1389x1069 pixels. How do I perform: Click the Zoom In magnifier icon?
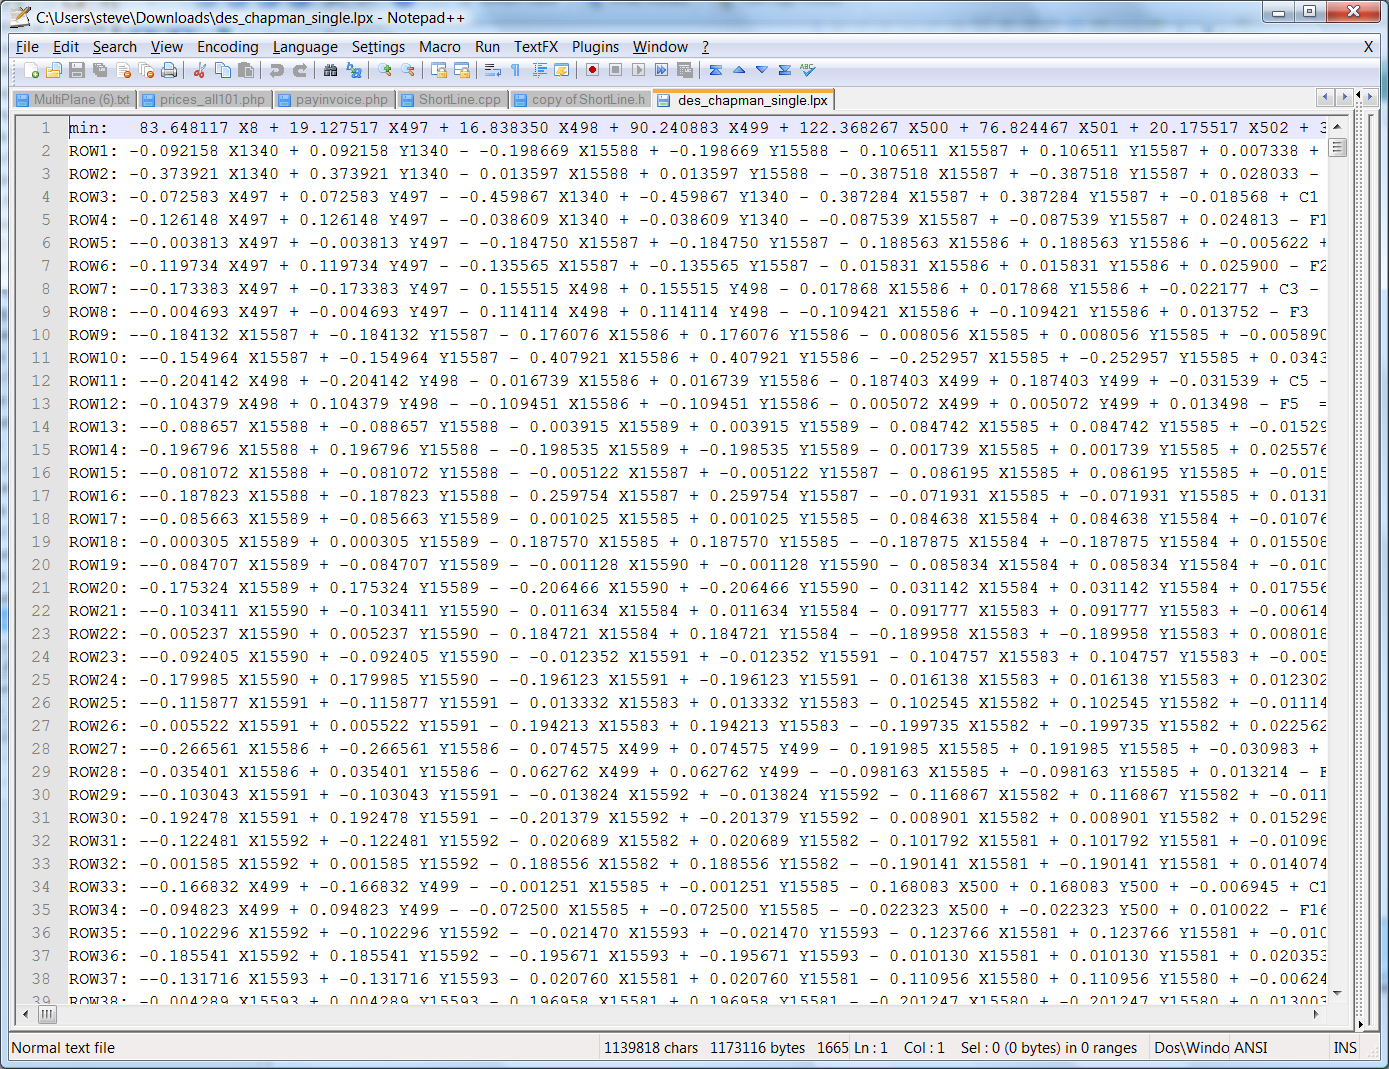(385, 70)
